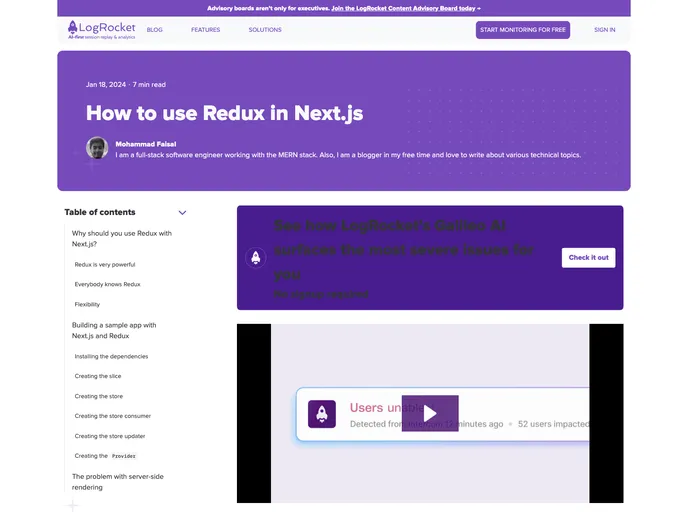The width and height of the screenshot is (688, 512).
Task: Select the Flexibility contents entry
Action: point(87,304)
